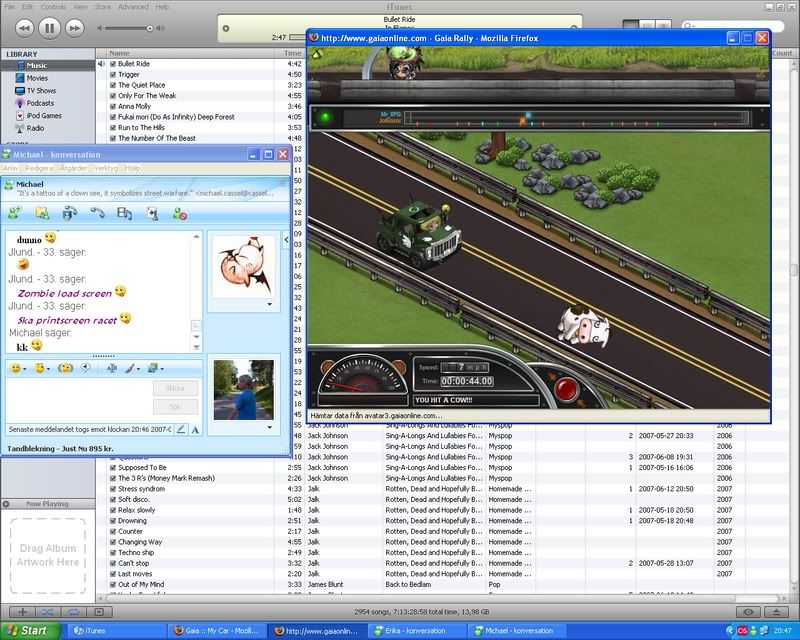Open the iTunes File menu

pyautogui.click(x=10, y=7)
